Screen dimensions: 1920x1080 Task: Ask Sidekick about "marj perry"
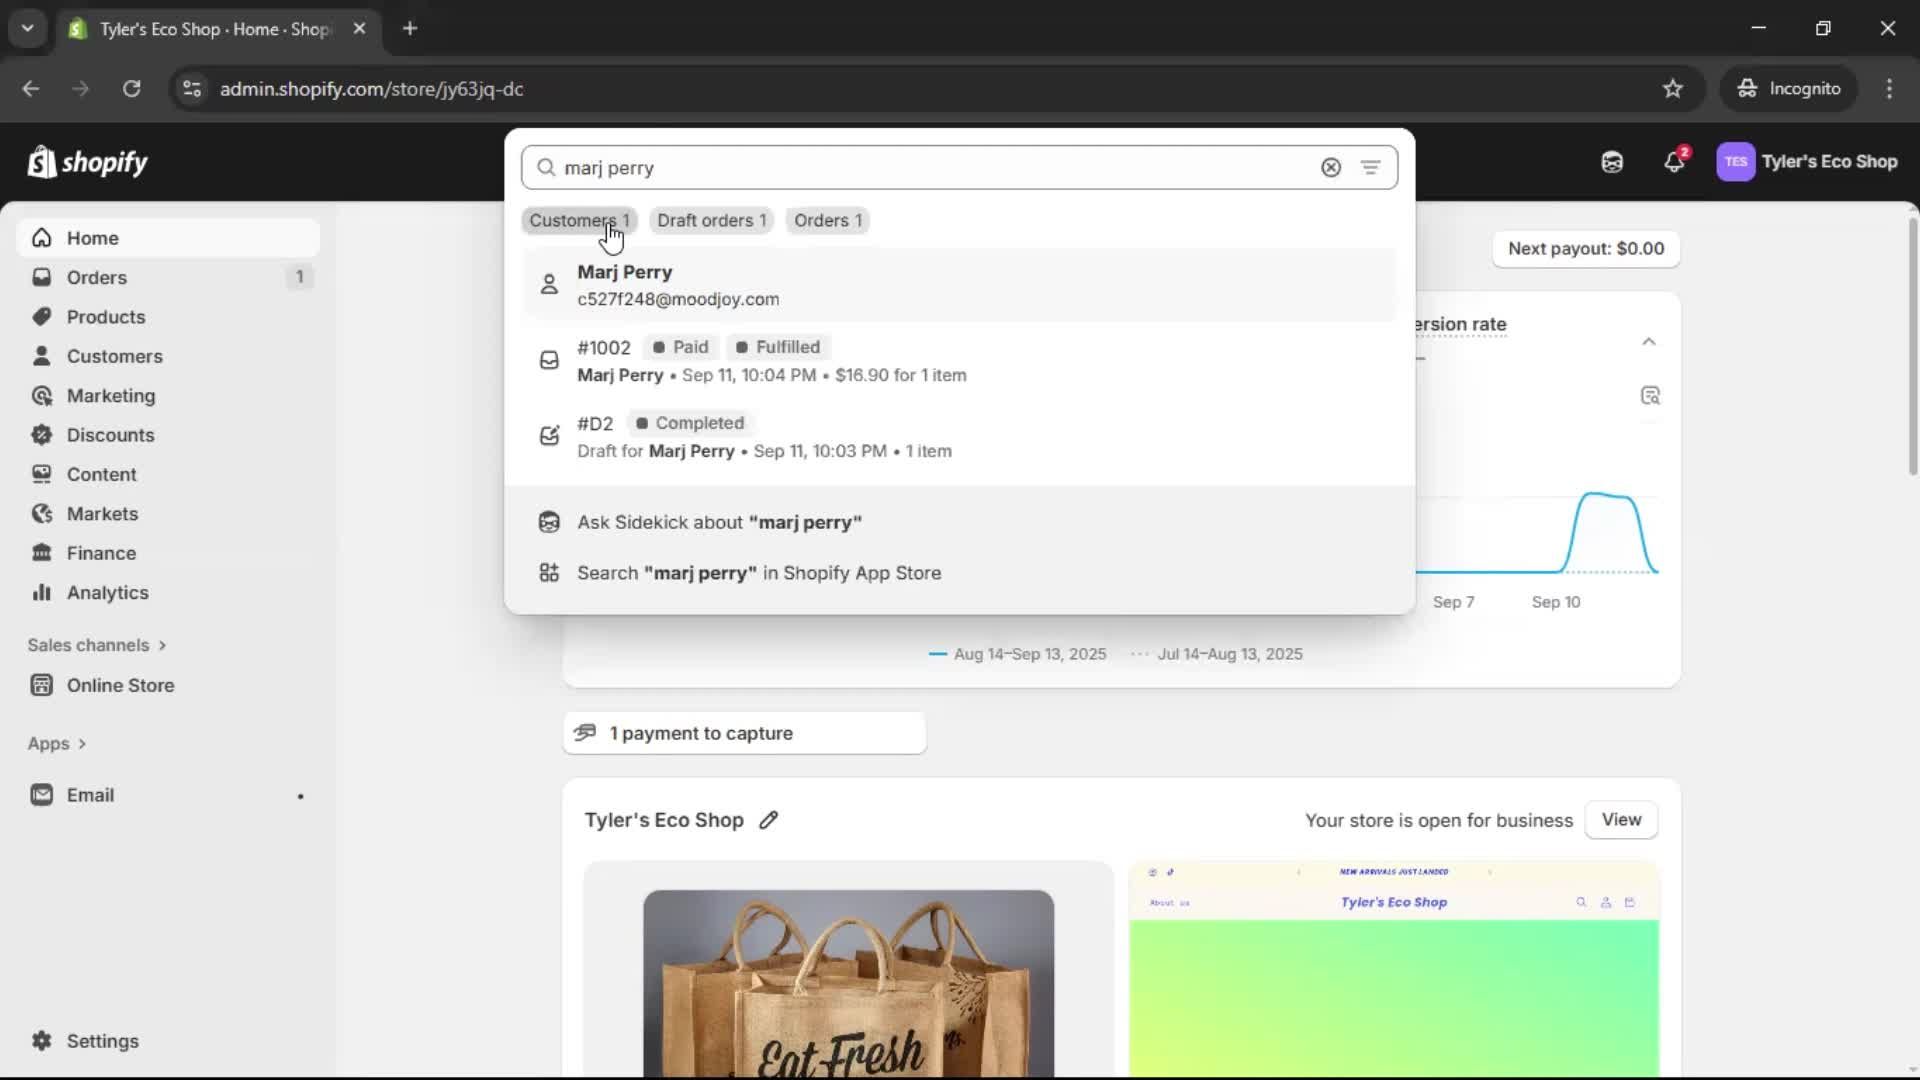(960, 522)
